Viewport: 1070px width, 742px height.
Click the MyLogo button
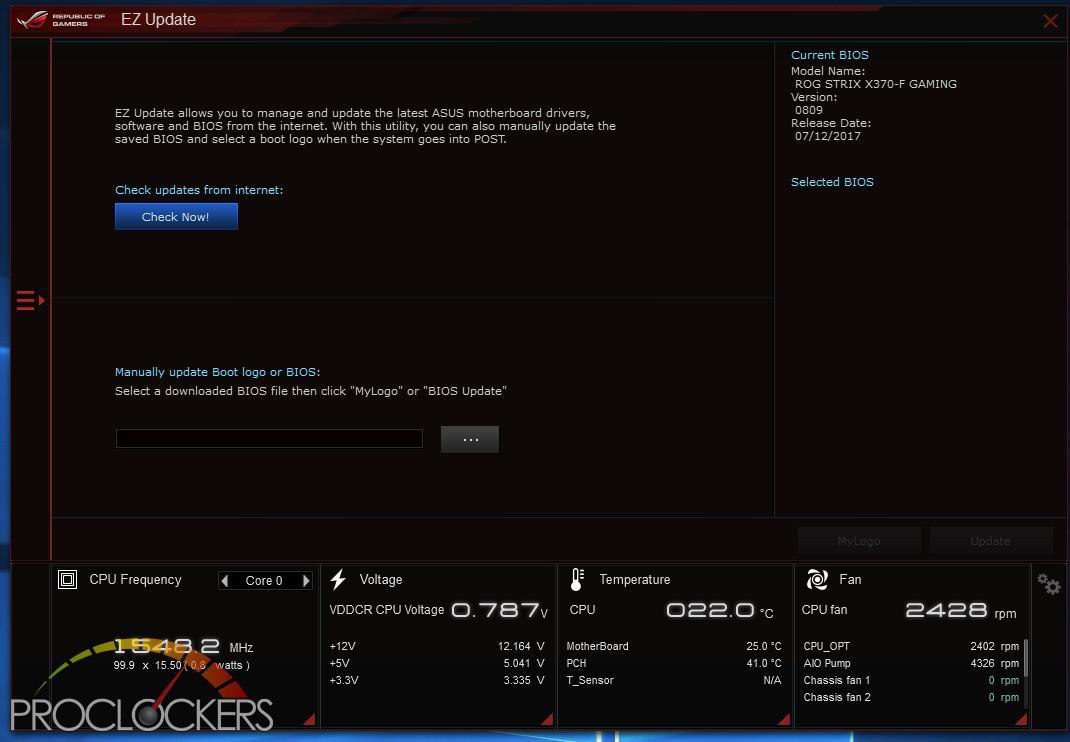[859, 541]
